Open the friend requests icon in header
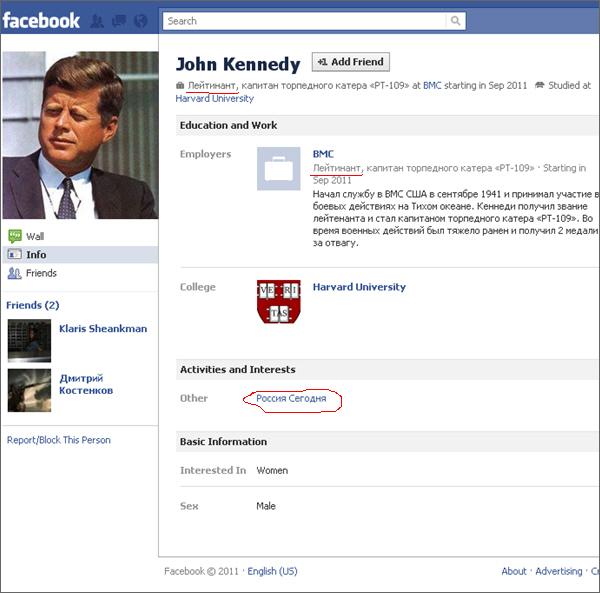Image resolution: width=600 pixels, height=593 pixels. point(97,21)
